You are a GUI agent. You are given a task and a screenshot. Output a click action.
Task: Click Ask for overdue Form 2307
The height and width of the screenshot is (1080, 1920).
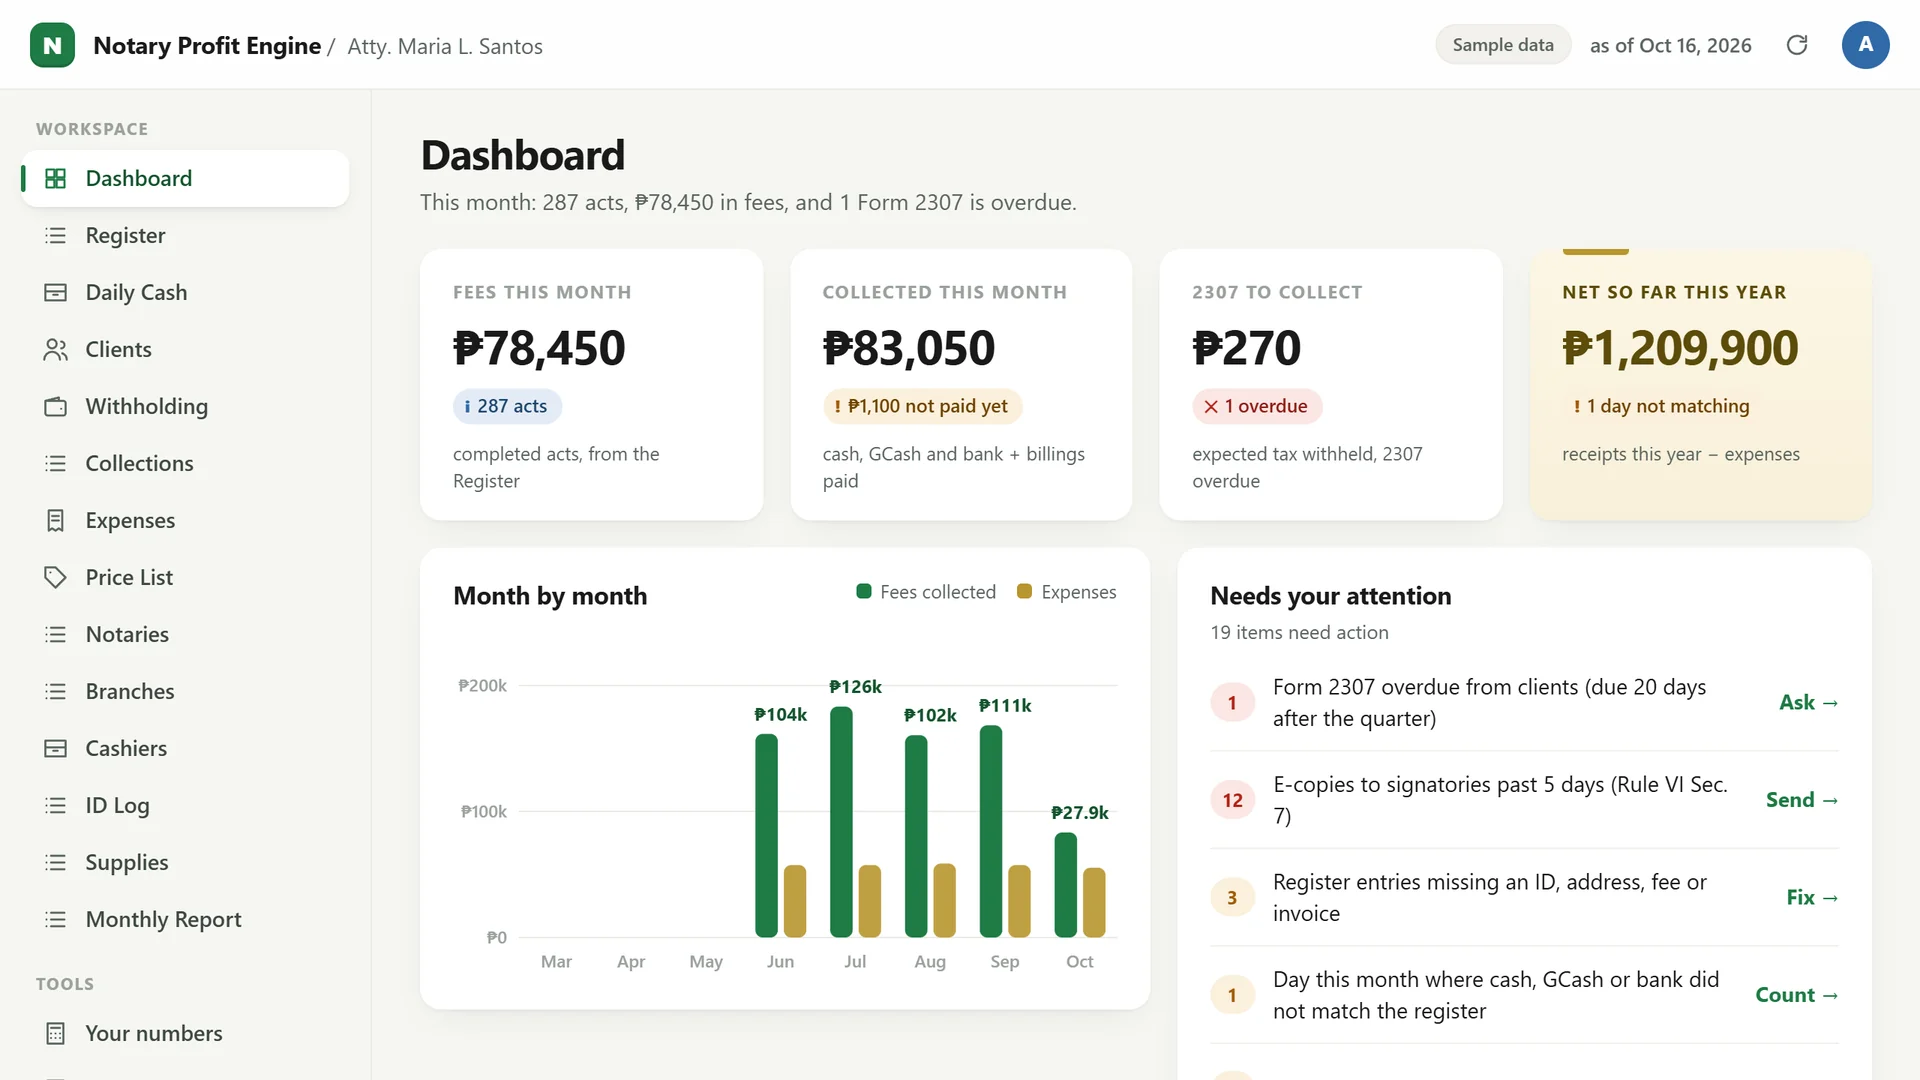coord(1808,702)
